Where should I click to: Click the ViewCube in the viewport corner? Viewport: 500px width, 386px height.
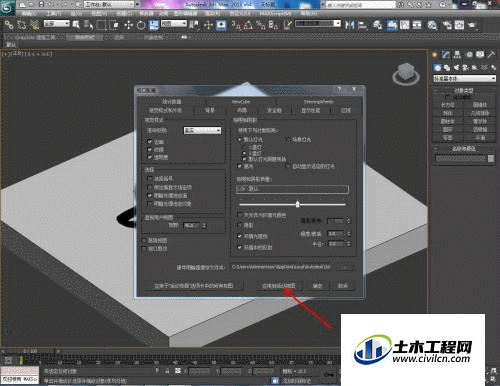coord(406,73)
